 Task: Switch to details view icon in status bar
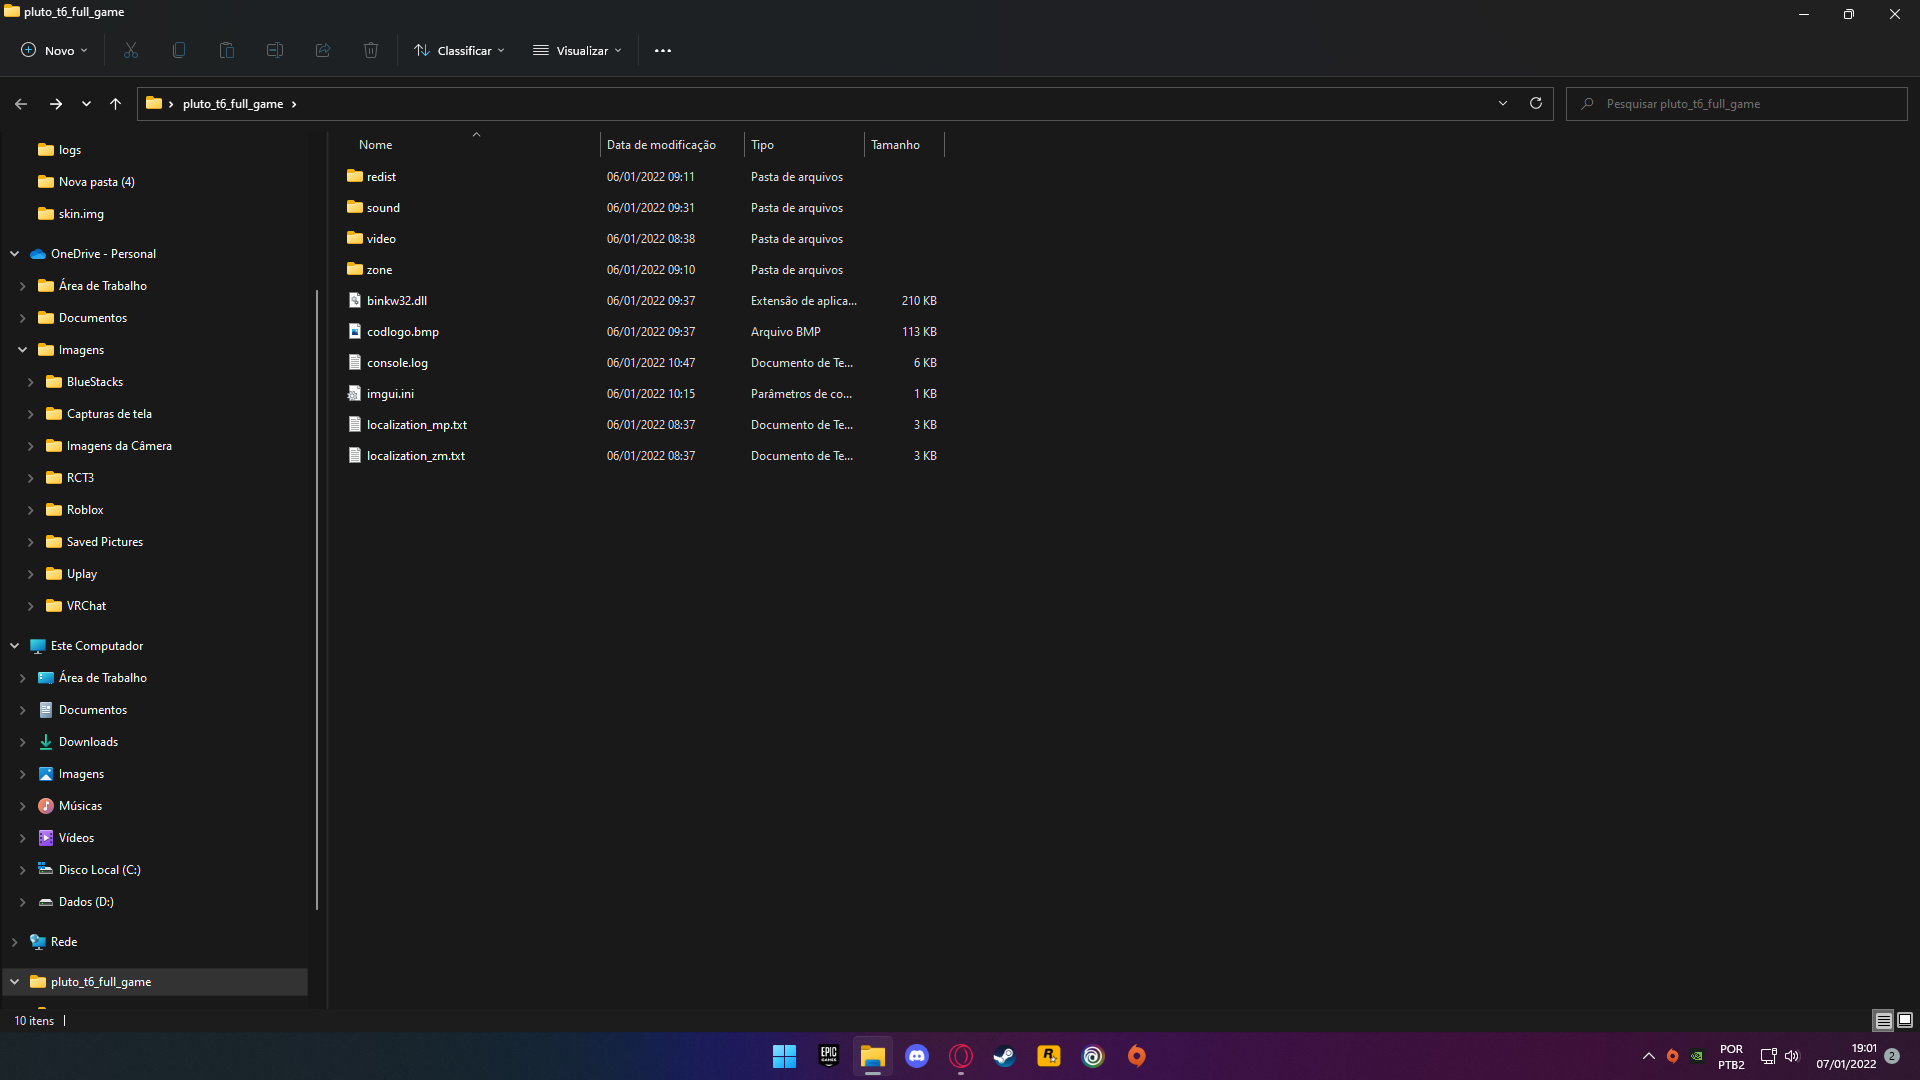[1883, 1020]
